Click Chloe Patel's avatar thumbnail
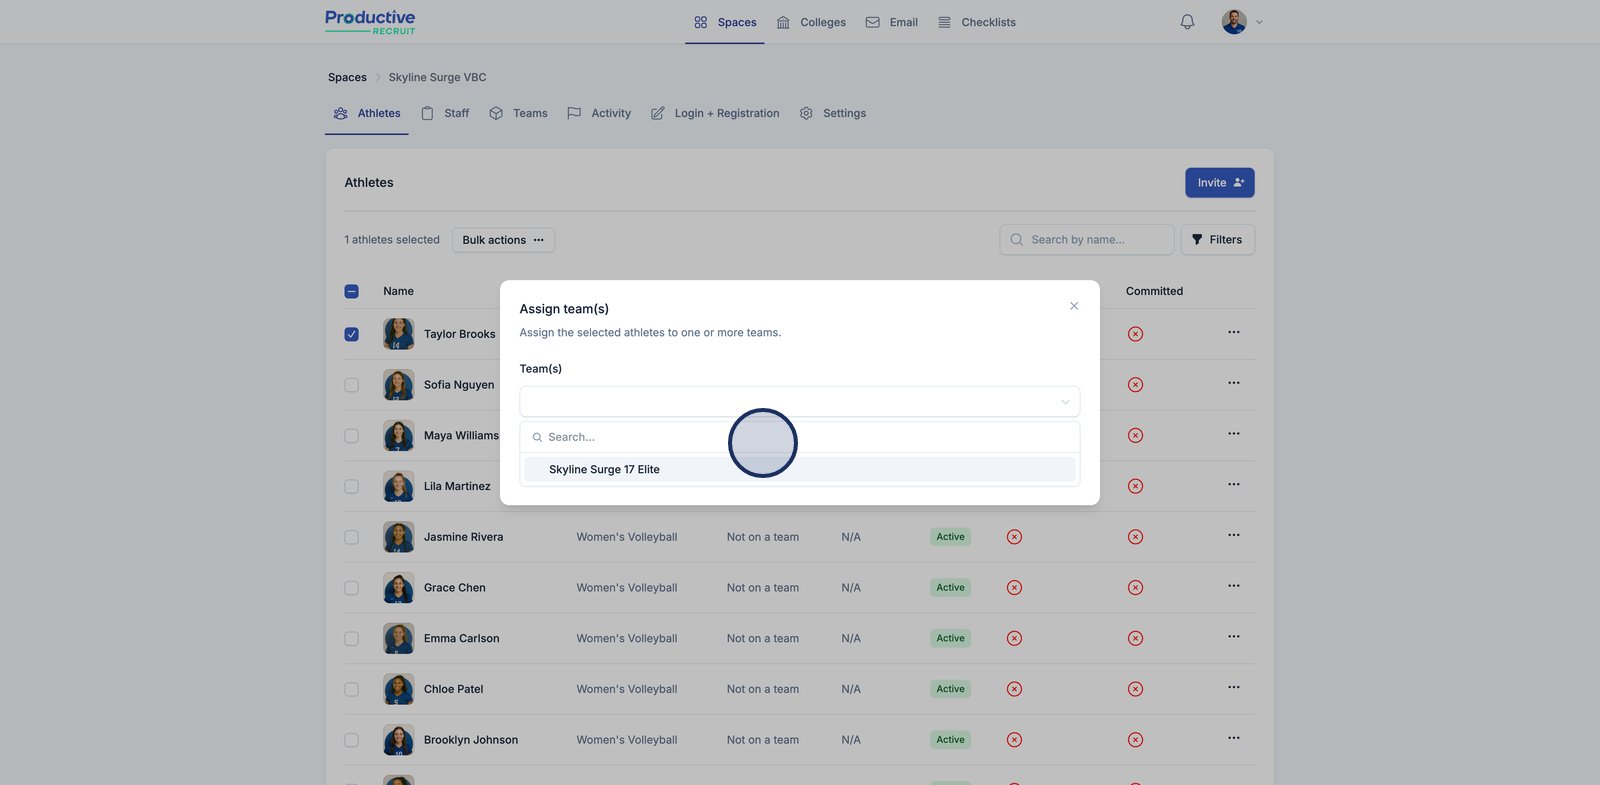This screenshot has width=1600, height=785. click(x=398, y=689)
